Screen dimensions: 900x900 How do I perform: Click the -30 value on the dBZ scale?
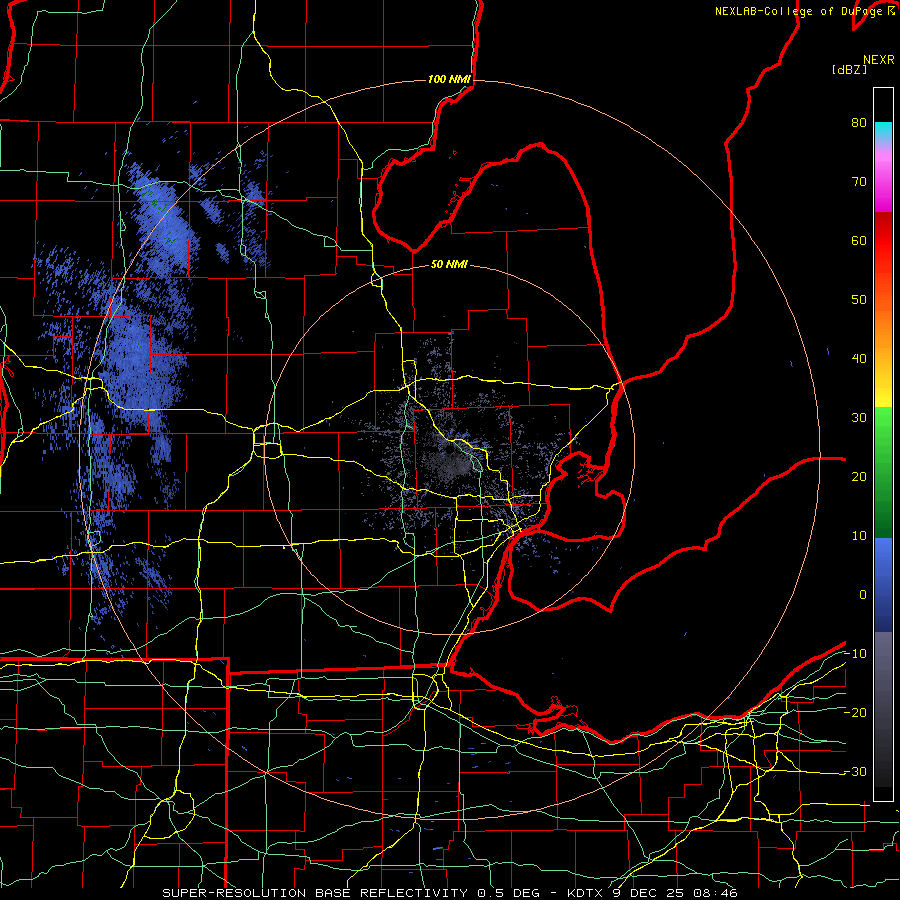click(x=855, y=772)
